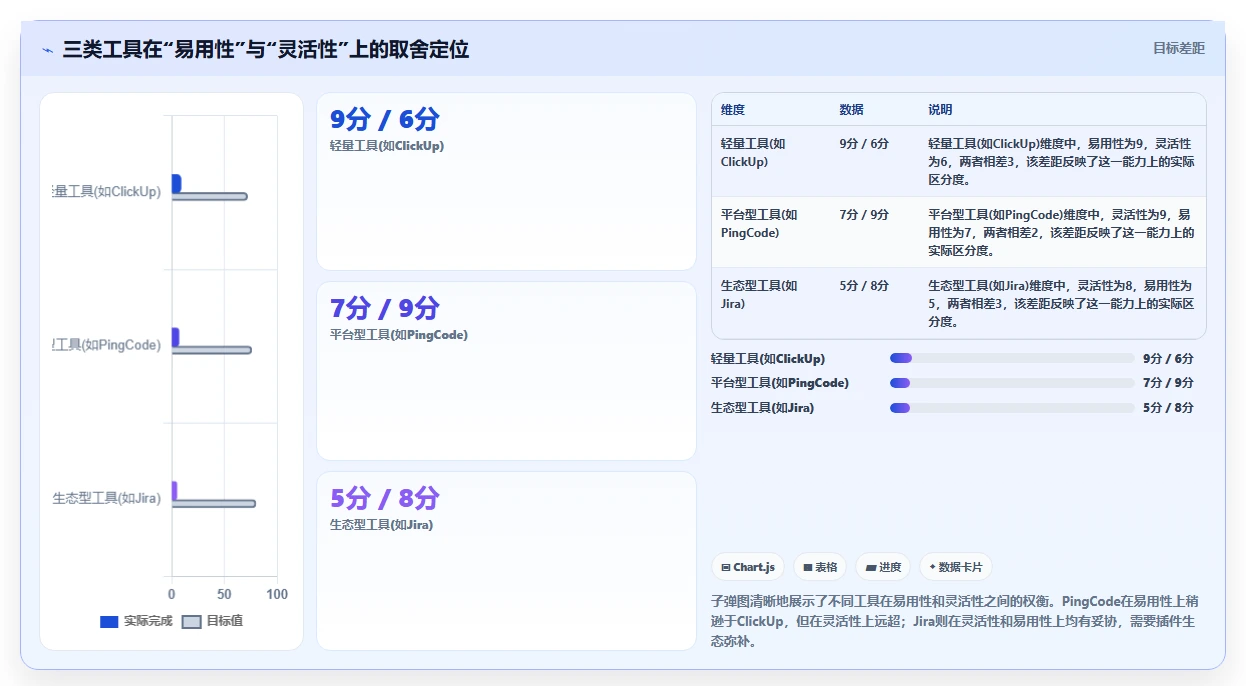The height and width of the screenshot is (686, 1246).
Task: Click the 数据 column header
Action: pos(852,110)
